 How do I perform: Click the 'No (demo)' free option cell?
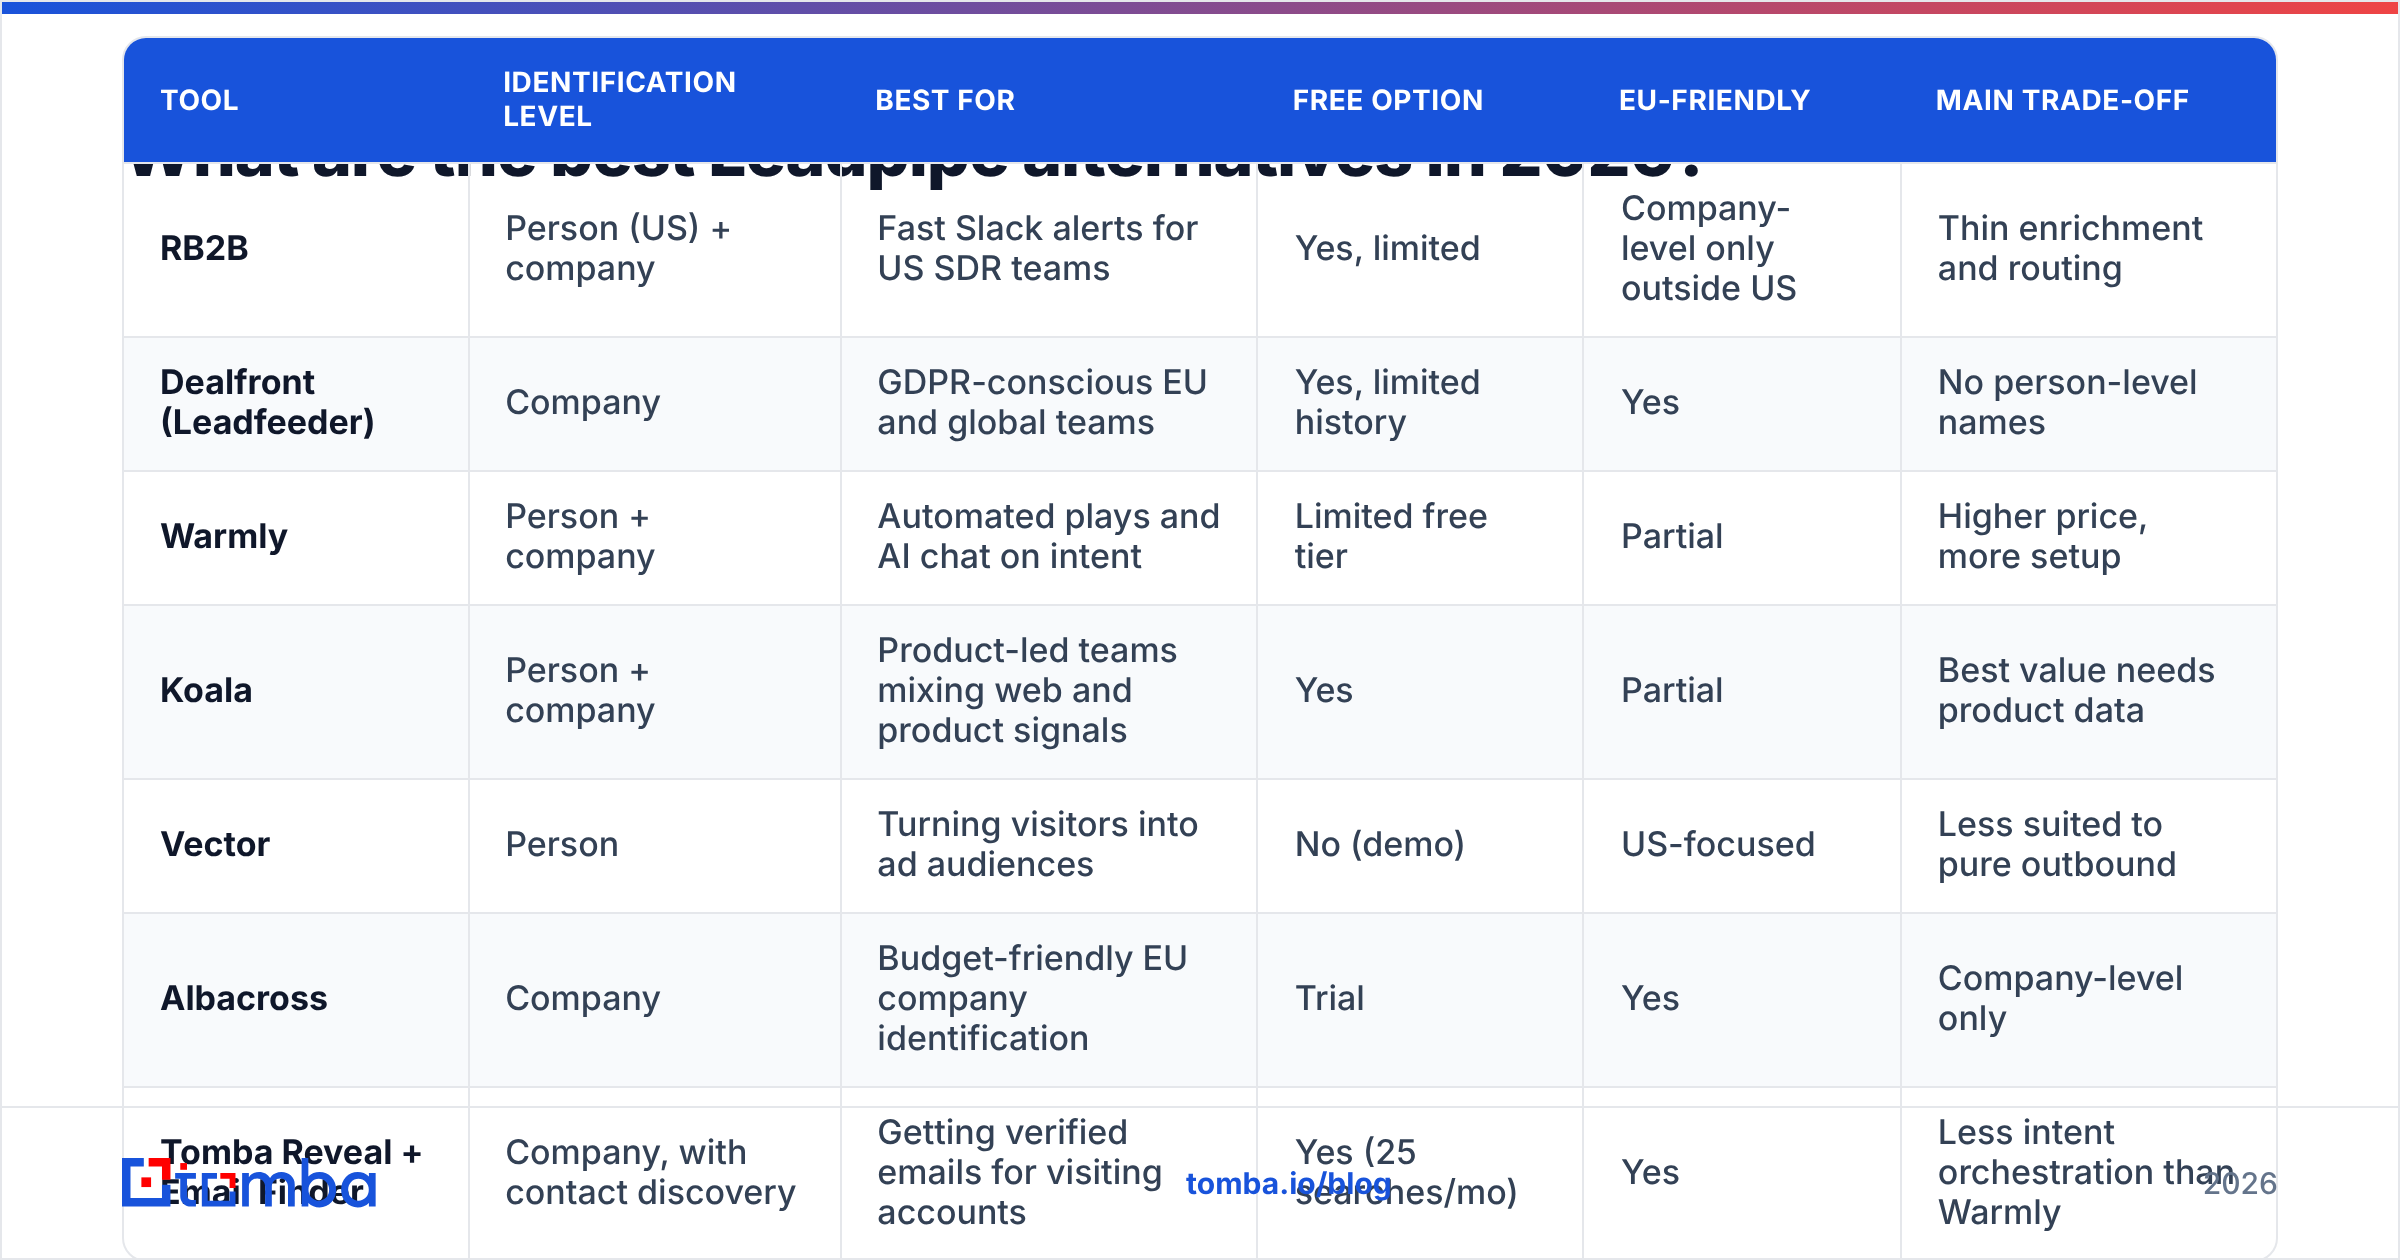coord(1379,844)
